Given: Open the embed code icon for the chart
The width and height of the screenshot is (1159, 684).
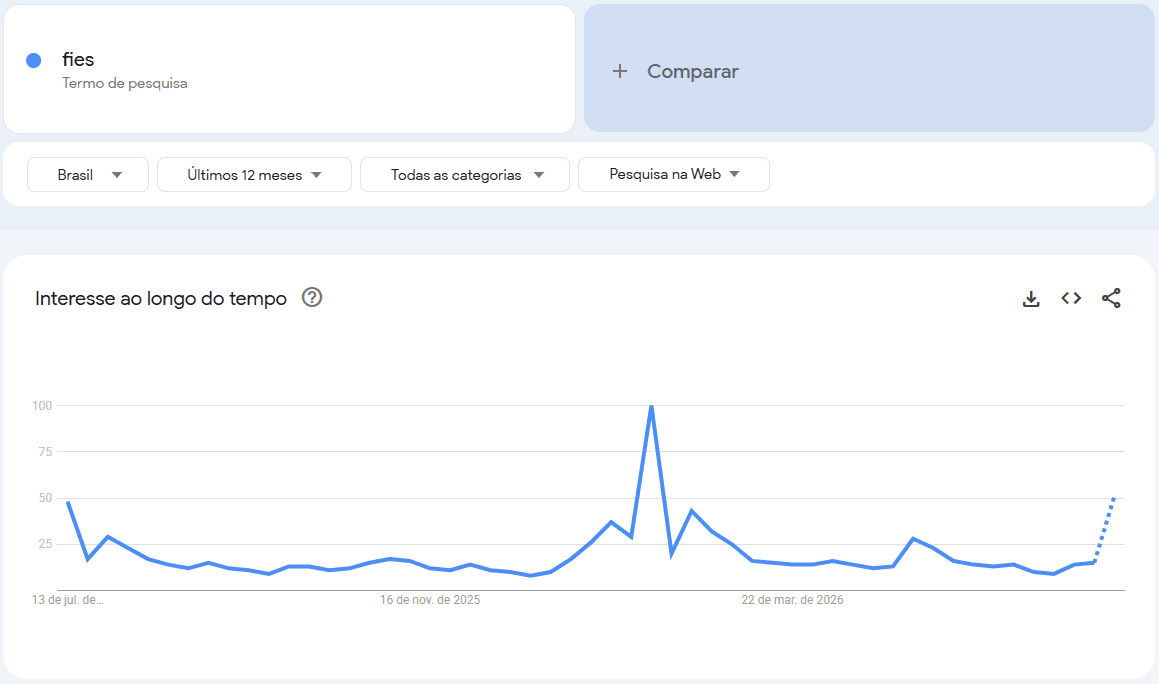Looking at the screenshot, I should point(1071,298).
